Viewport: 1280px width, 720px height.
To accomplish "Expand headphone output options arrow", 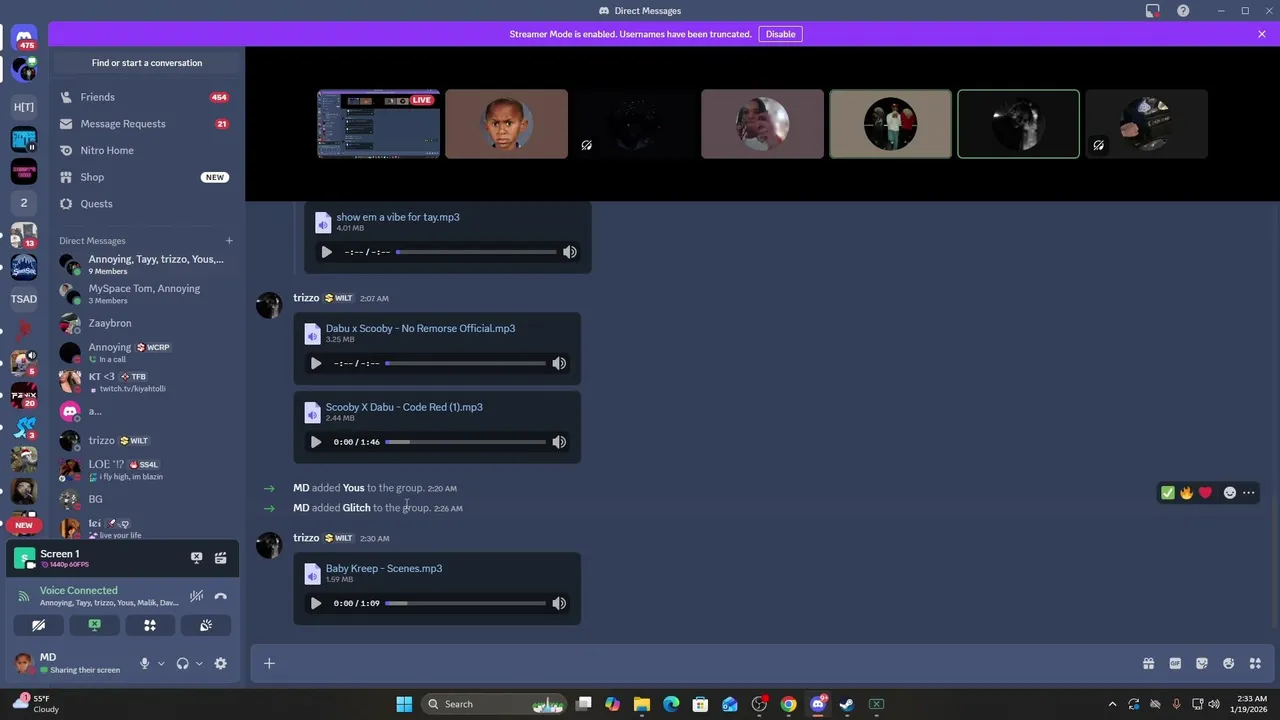I will click(199, 663).
